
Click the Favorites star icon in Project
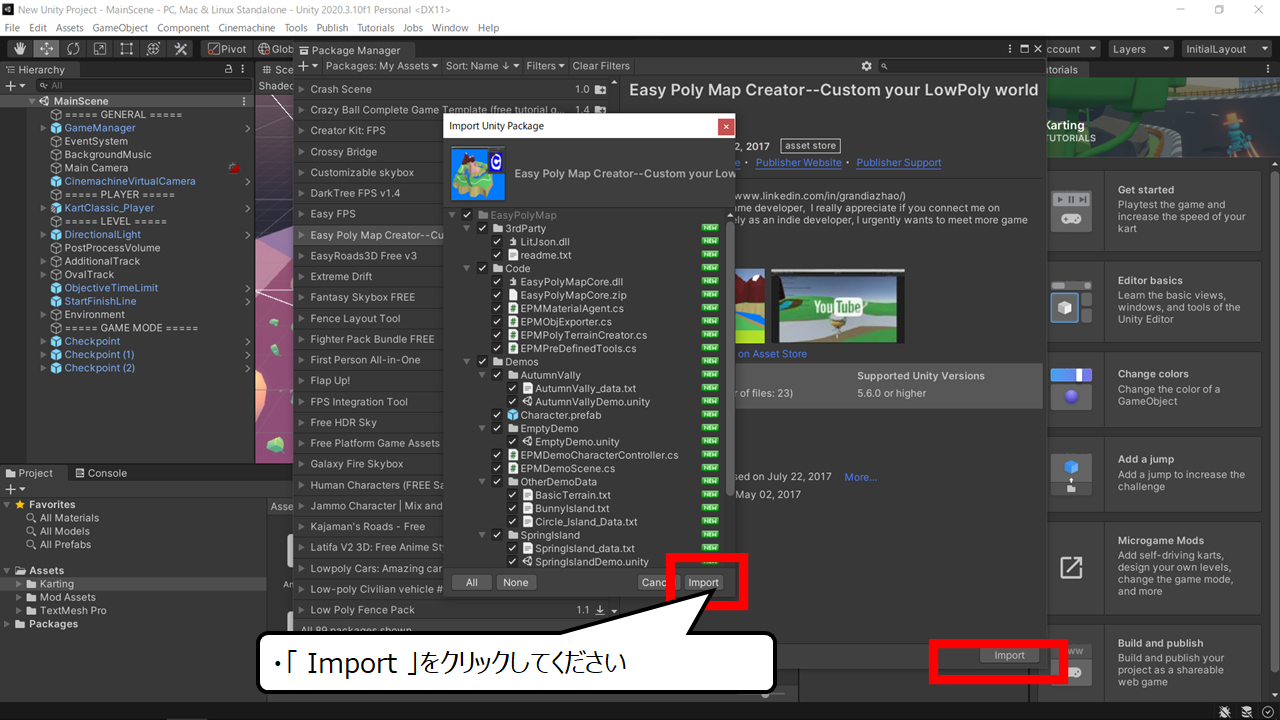(x=20, y=505)
